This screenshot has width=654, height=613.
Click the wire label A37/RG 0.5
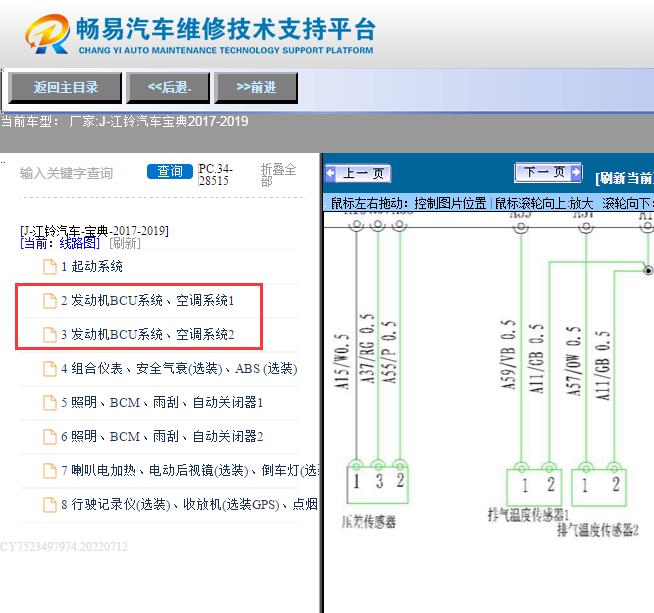[367, 349]
